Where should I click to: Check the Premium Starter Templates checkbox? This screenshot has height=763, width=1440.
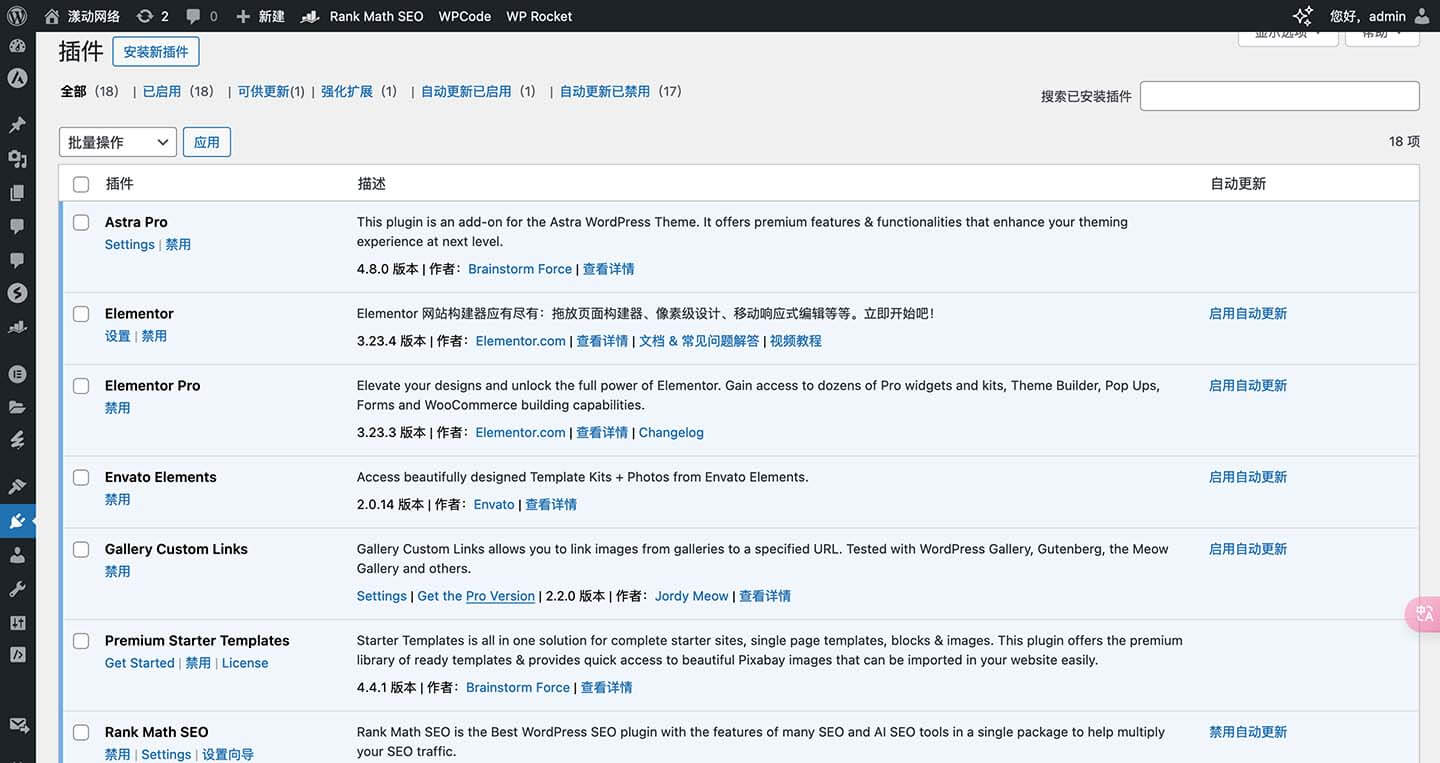pos(81,641)
